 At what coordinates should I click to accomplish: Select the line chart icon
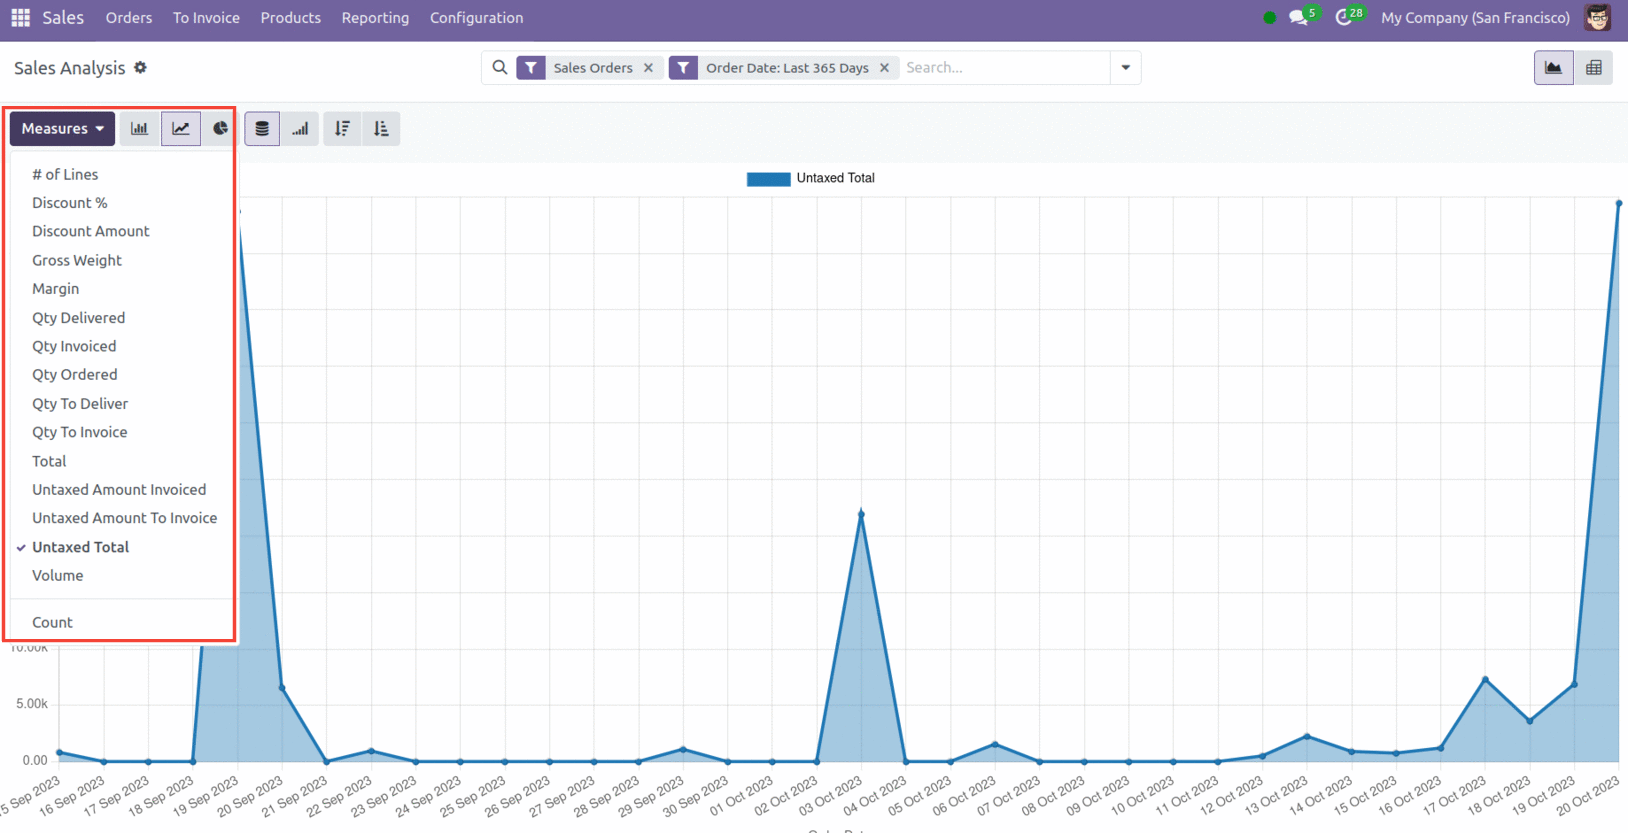(181, 129)
